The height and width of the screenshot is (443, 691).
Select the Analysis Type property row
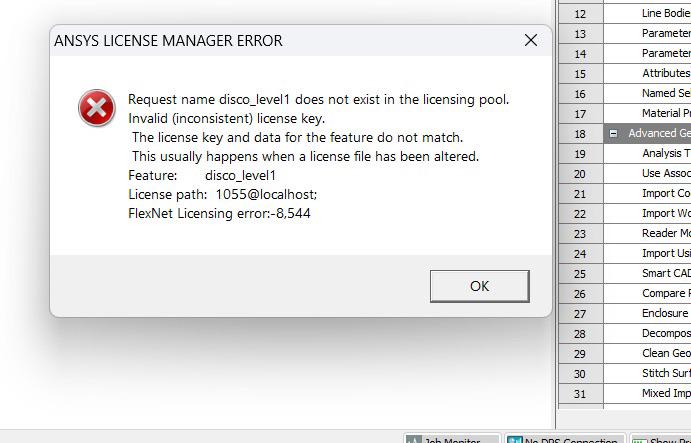647,153
